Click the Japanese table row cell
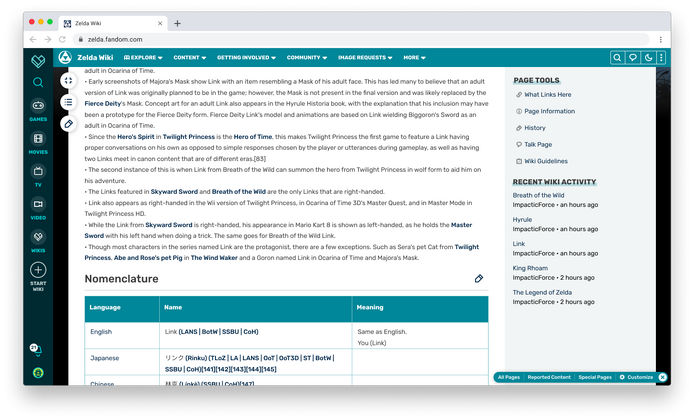The image size is (700, 420). (x=122, y=362)
